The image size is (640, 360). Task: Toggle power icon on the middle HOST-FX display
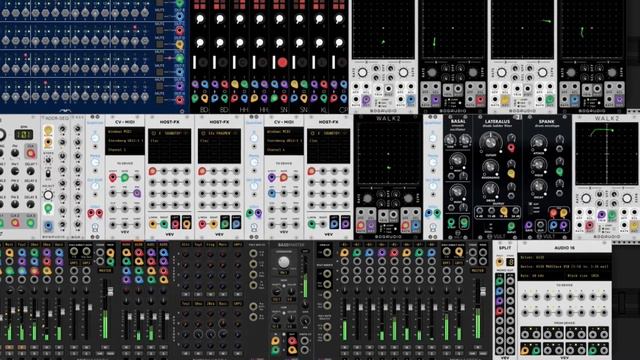point(203,133)
